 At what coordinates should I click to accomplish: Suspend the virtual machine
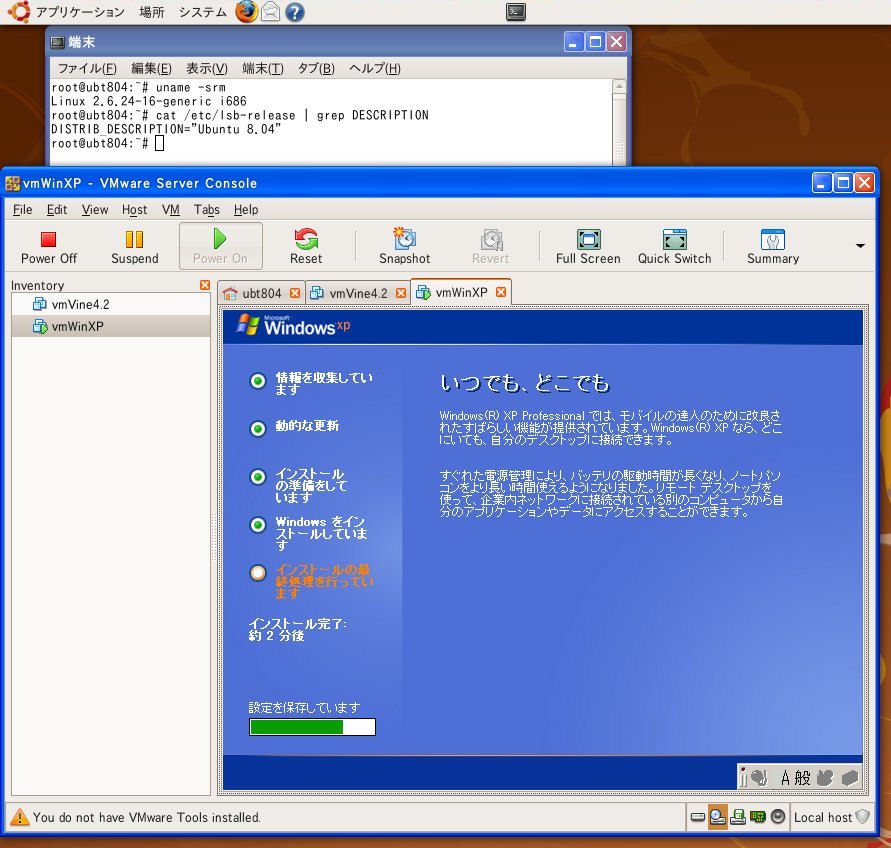click(x=135, y=247)
